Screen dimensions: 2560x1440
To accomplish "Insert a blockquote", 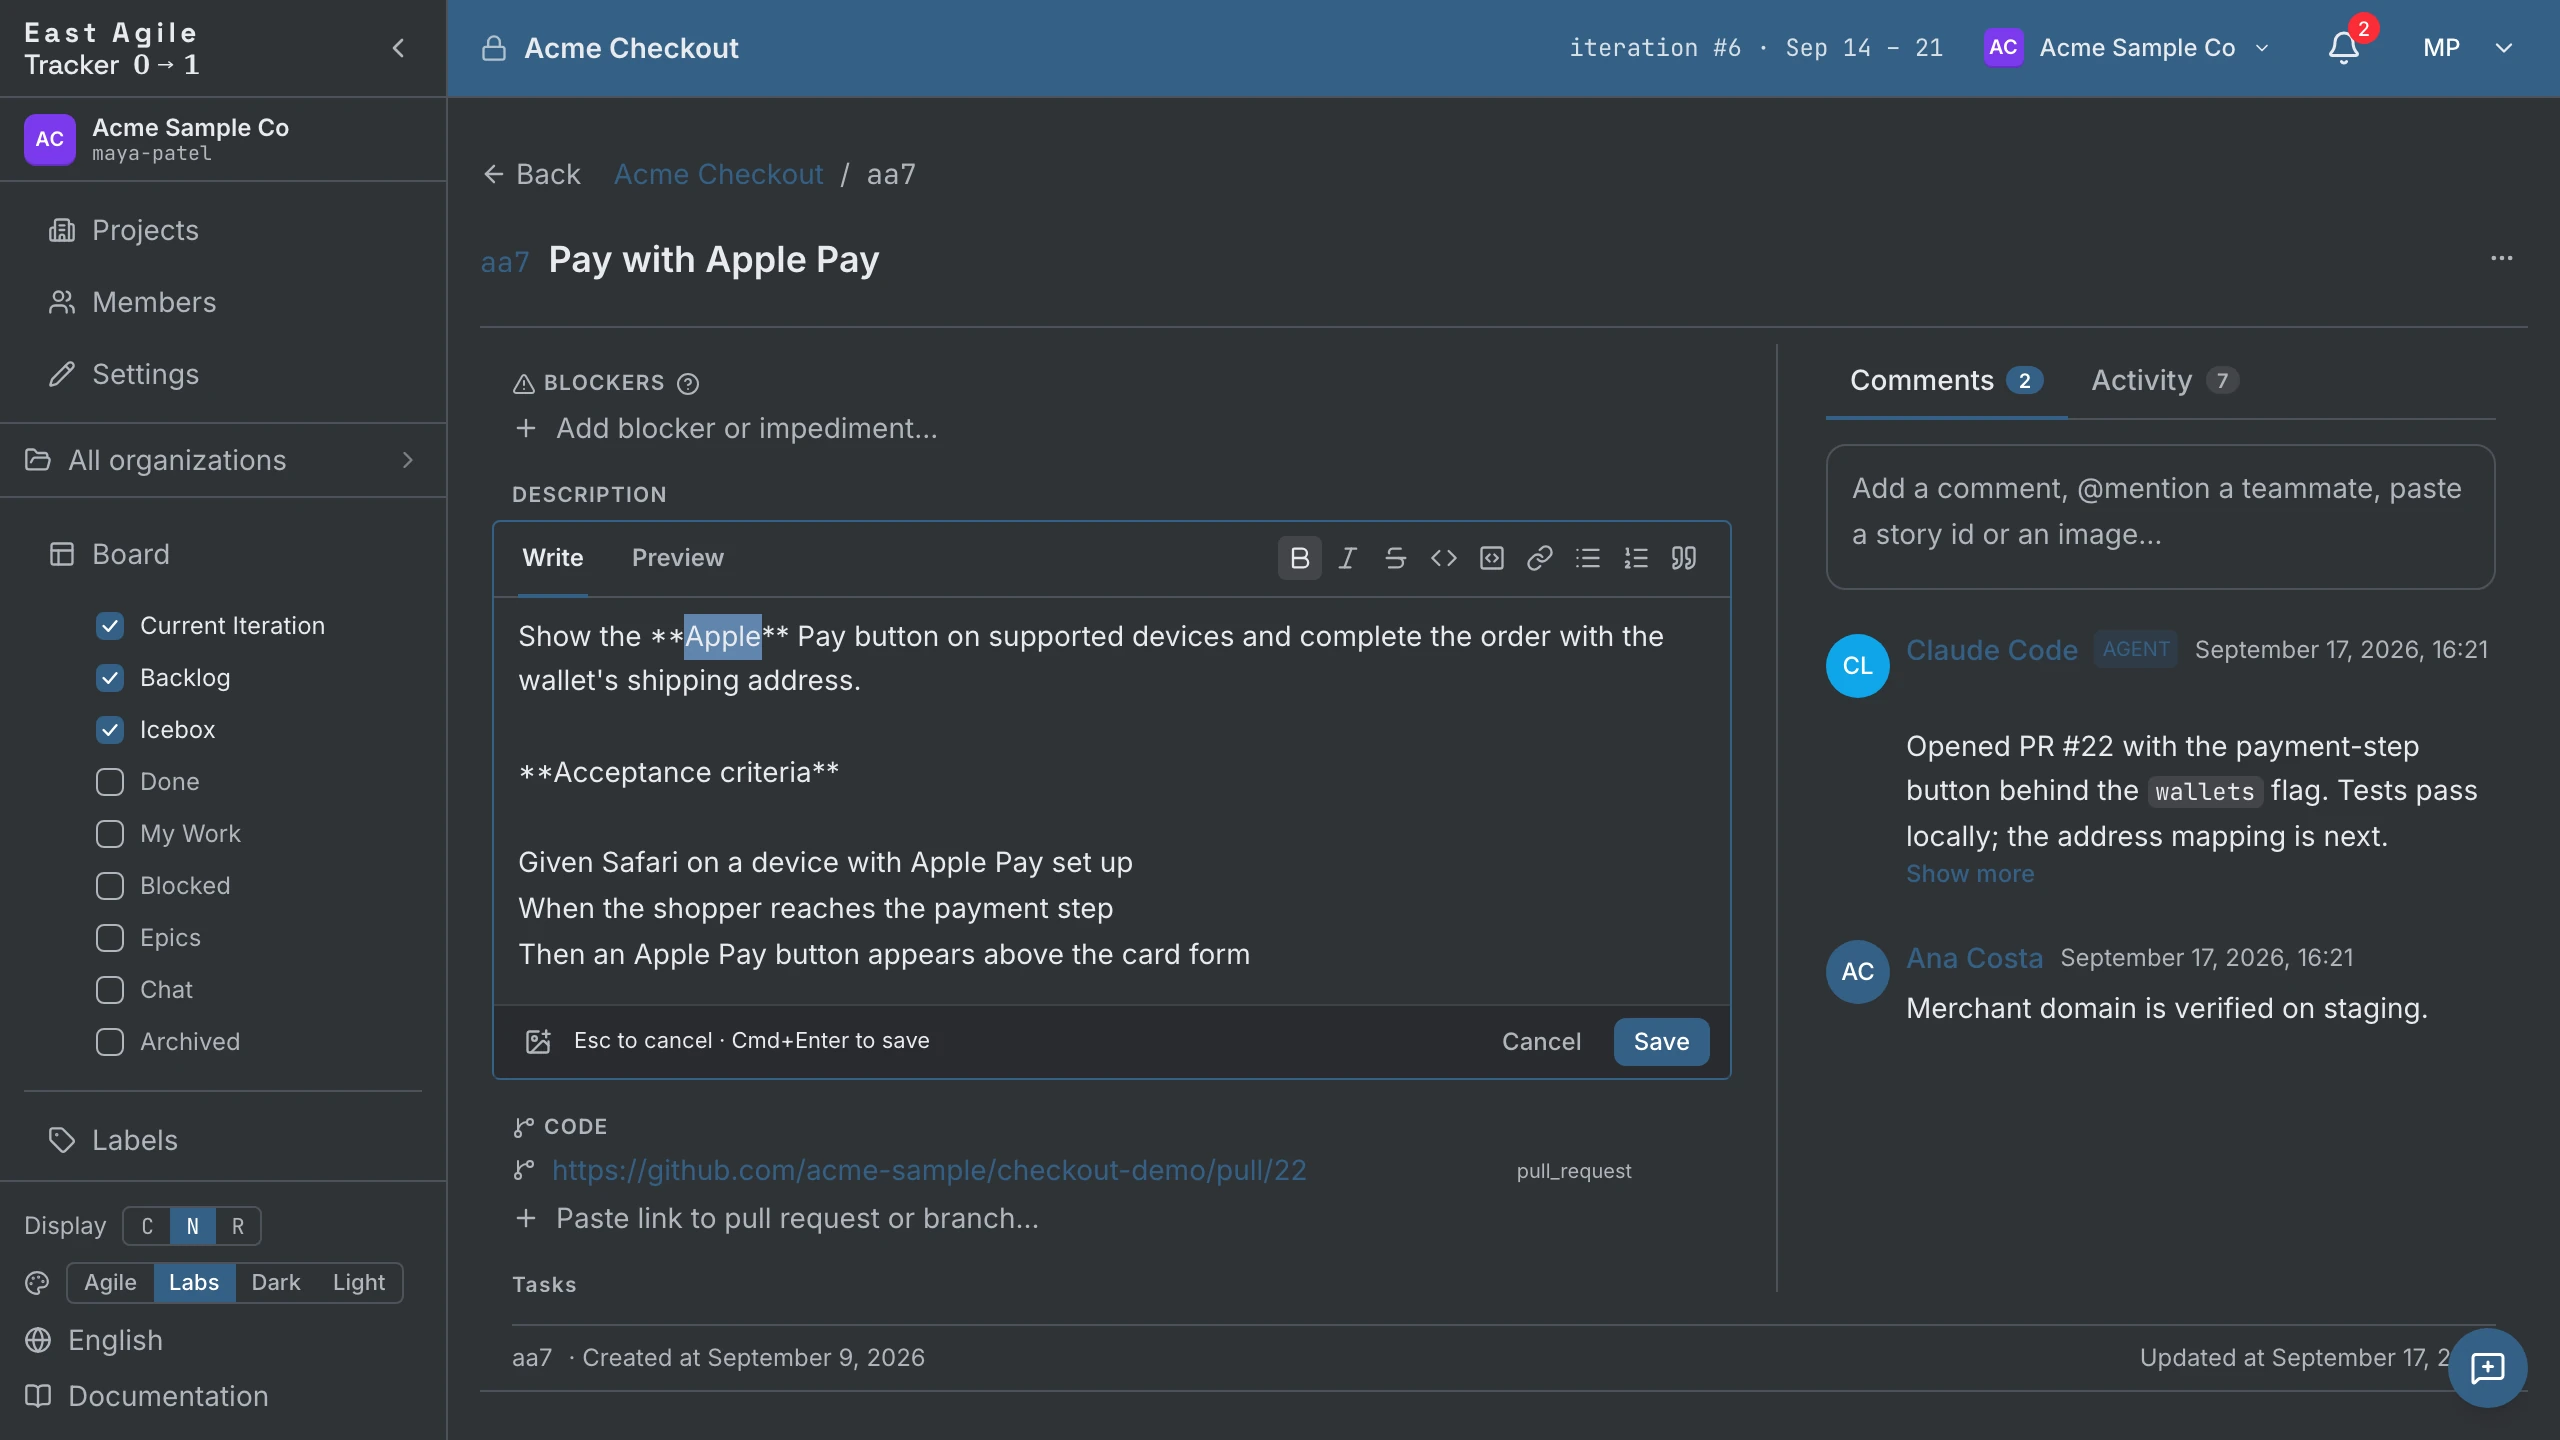I will click(x=1683, y=558).
